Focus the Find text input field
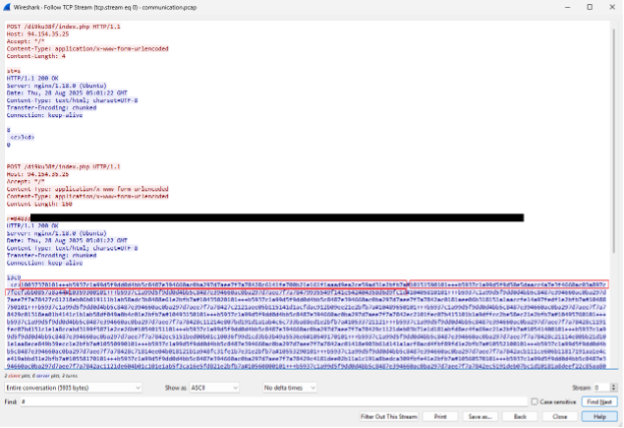624x428 pixels. [x=274, y=402]
